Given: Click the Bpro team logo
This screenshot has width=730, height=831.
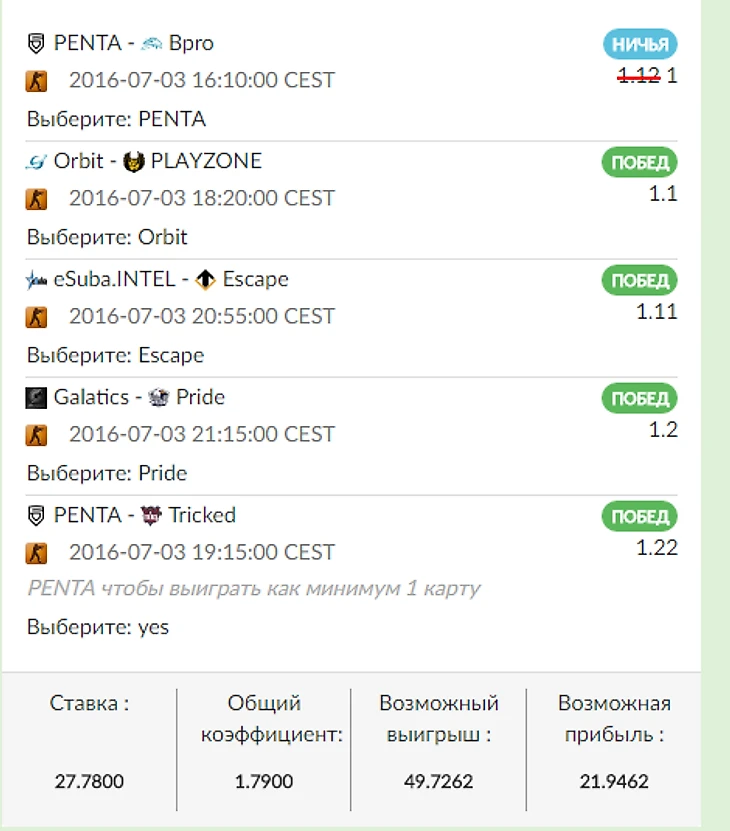Looking at the screenshot, I should 152,43.
